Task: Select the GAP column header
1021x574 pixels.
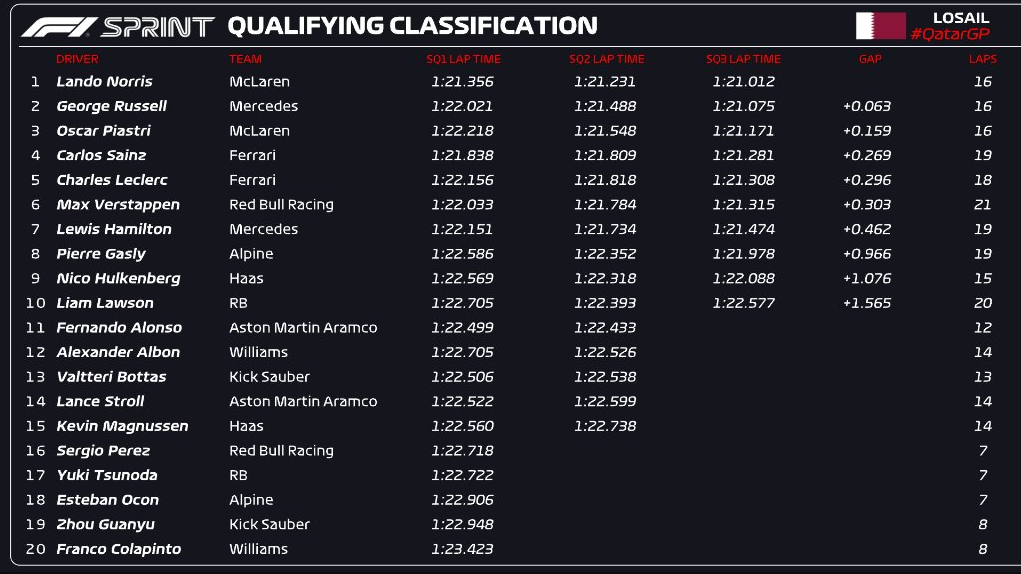Action: 870,59
